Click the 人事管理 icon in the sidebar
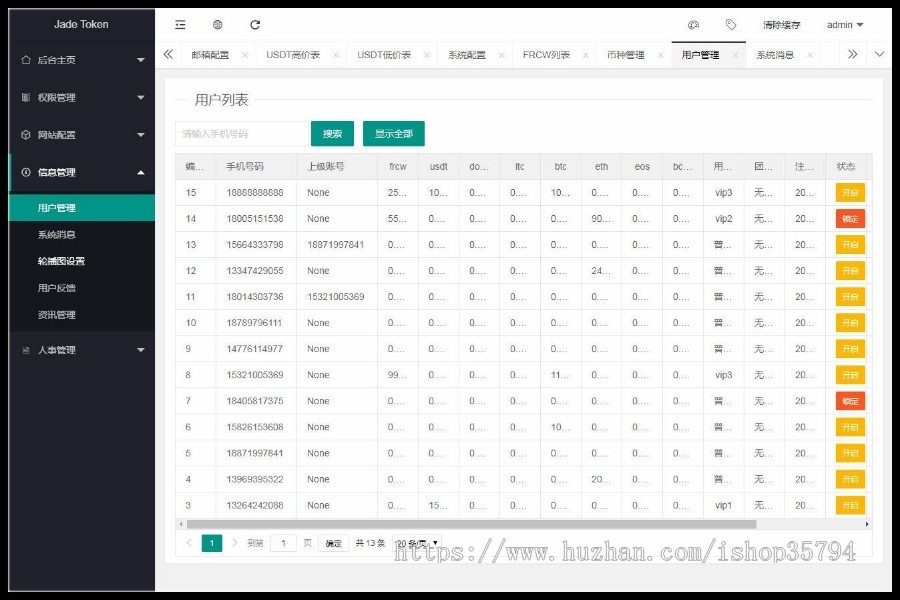The width and height of the screenshot is (900, 600). [x=28, y=349]
